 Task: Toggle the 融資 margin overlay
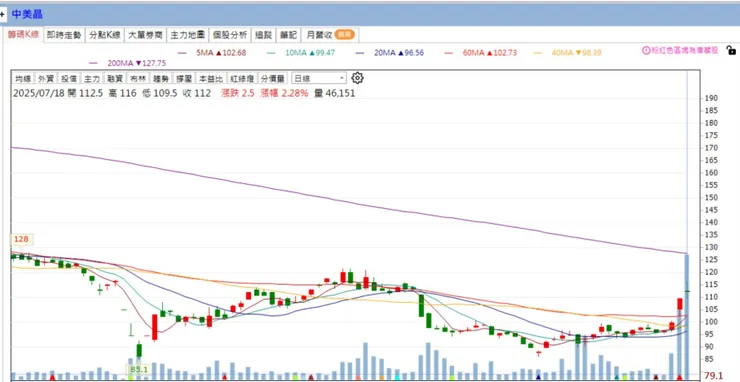coord(115,78)
